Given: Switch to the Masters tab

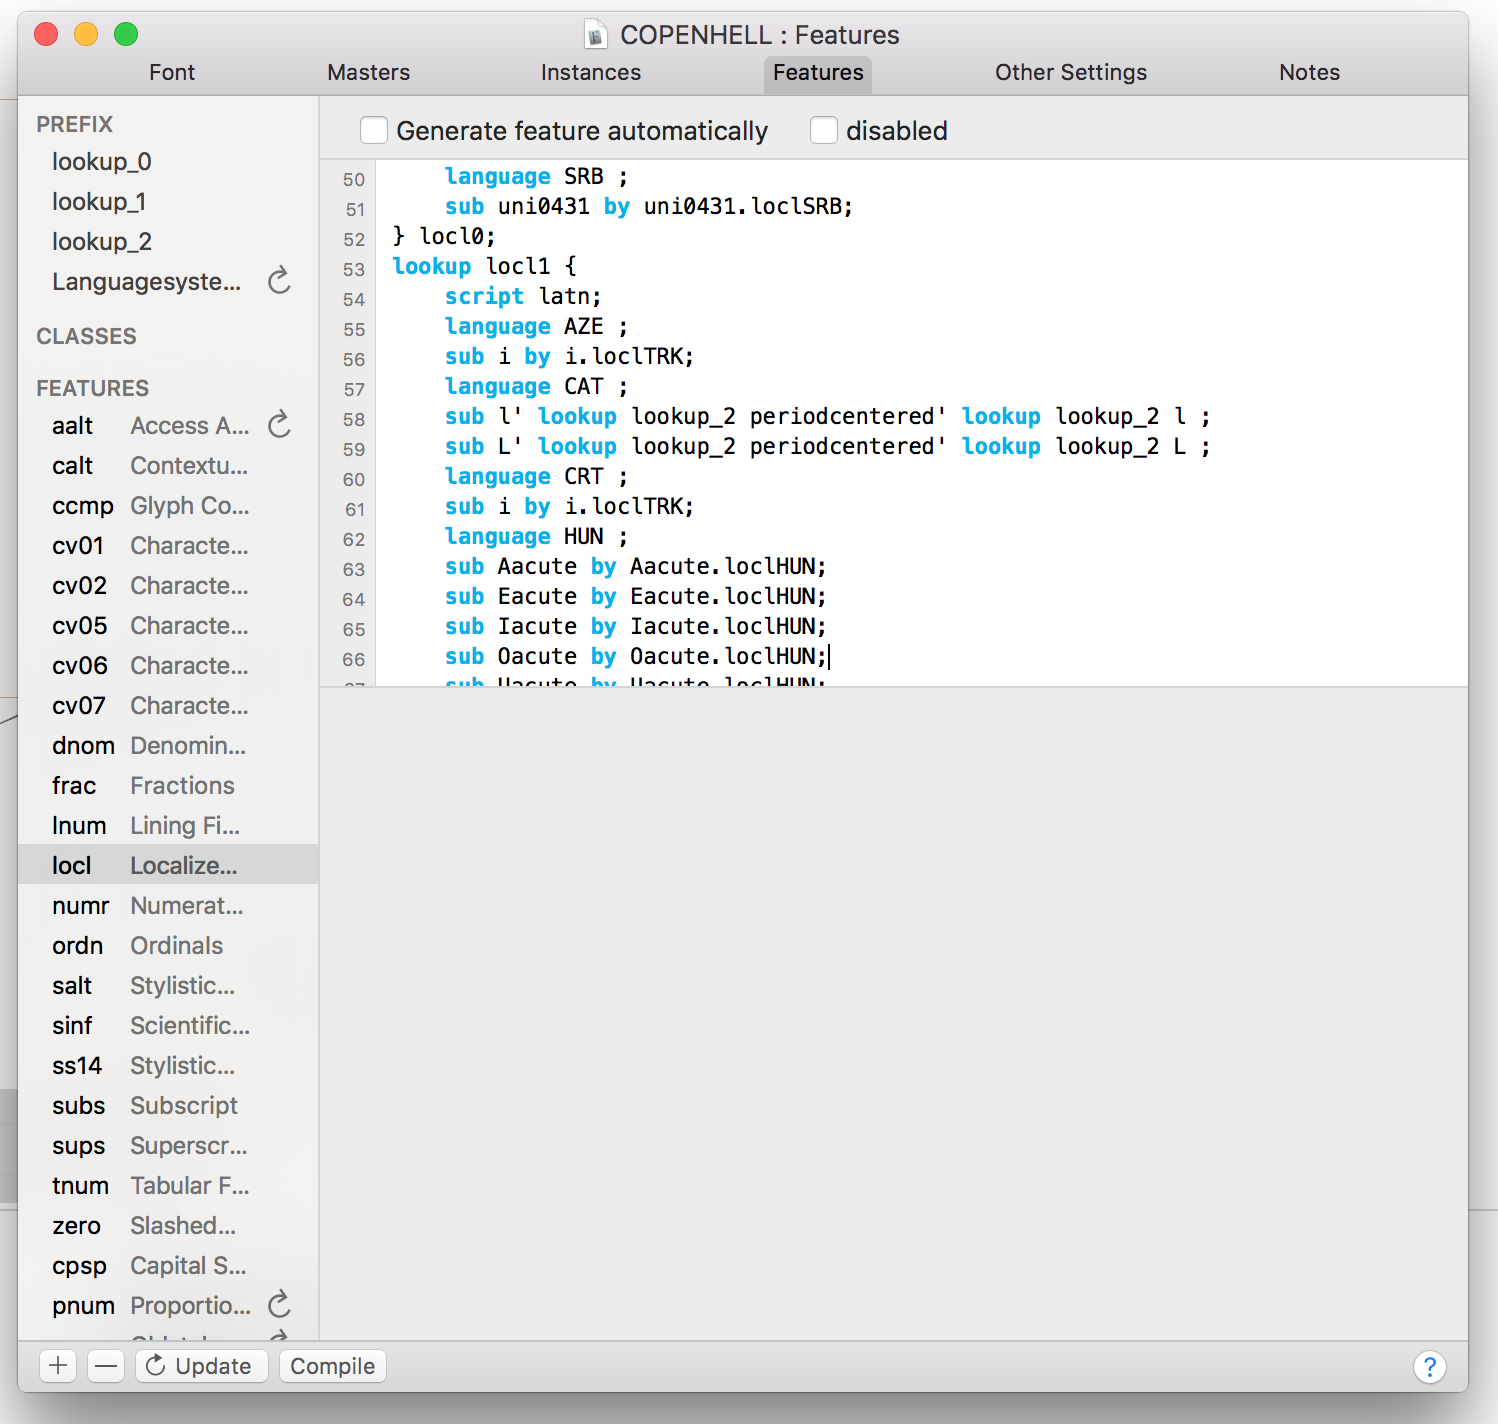Looking at the screenshot, I should 368,73.
